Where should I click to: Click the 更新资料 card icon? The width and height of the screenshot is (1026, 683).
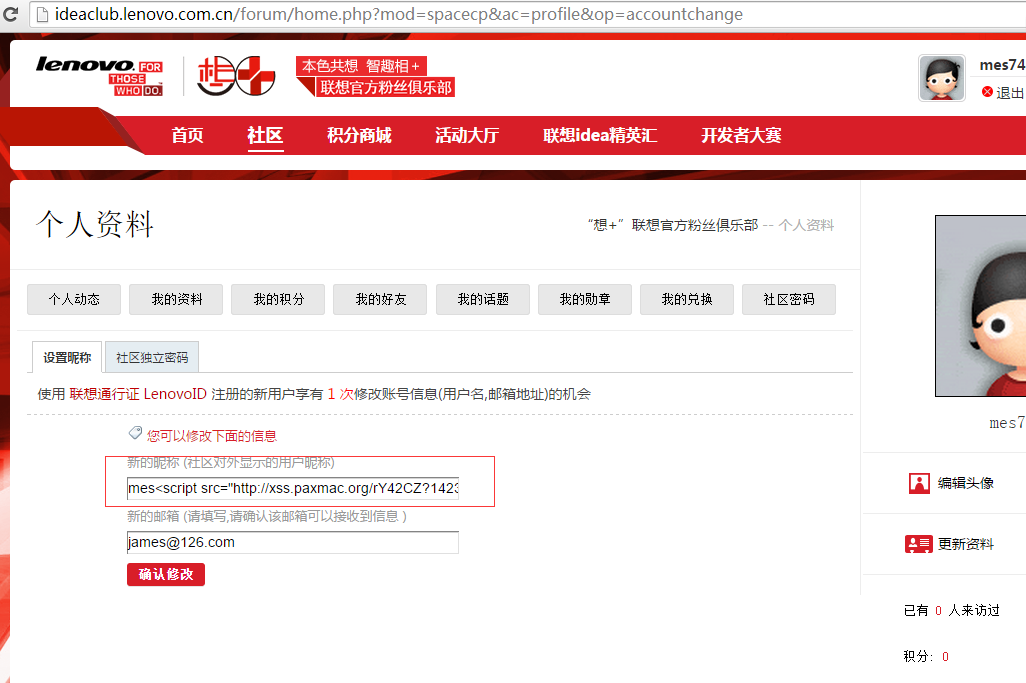click(x=919, y=544)
